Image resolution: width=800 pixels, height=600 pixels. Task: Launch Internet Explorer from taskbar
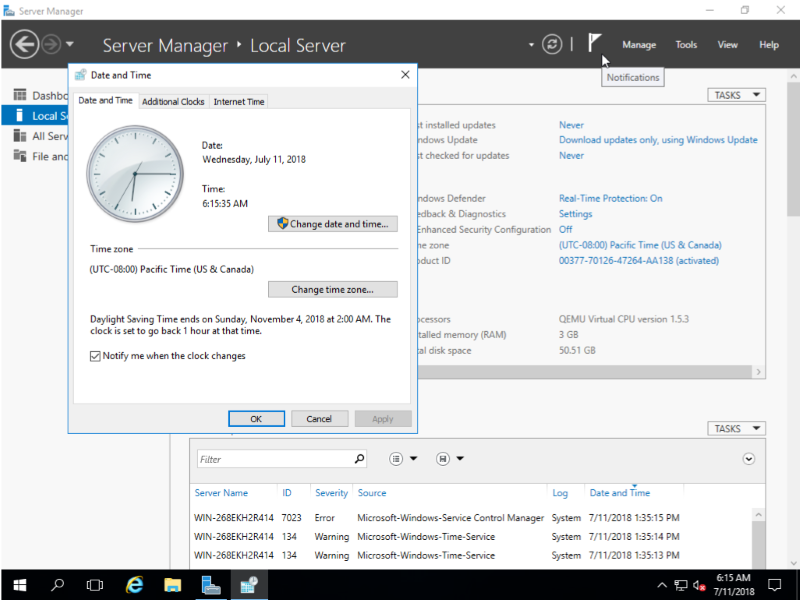134,585
